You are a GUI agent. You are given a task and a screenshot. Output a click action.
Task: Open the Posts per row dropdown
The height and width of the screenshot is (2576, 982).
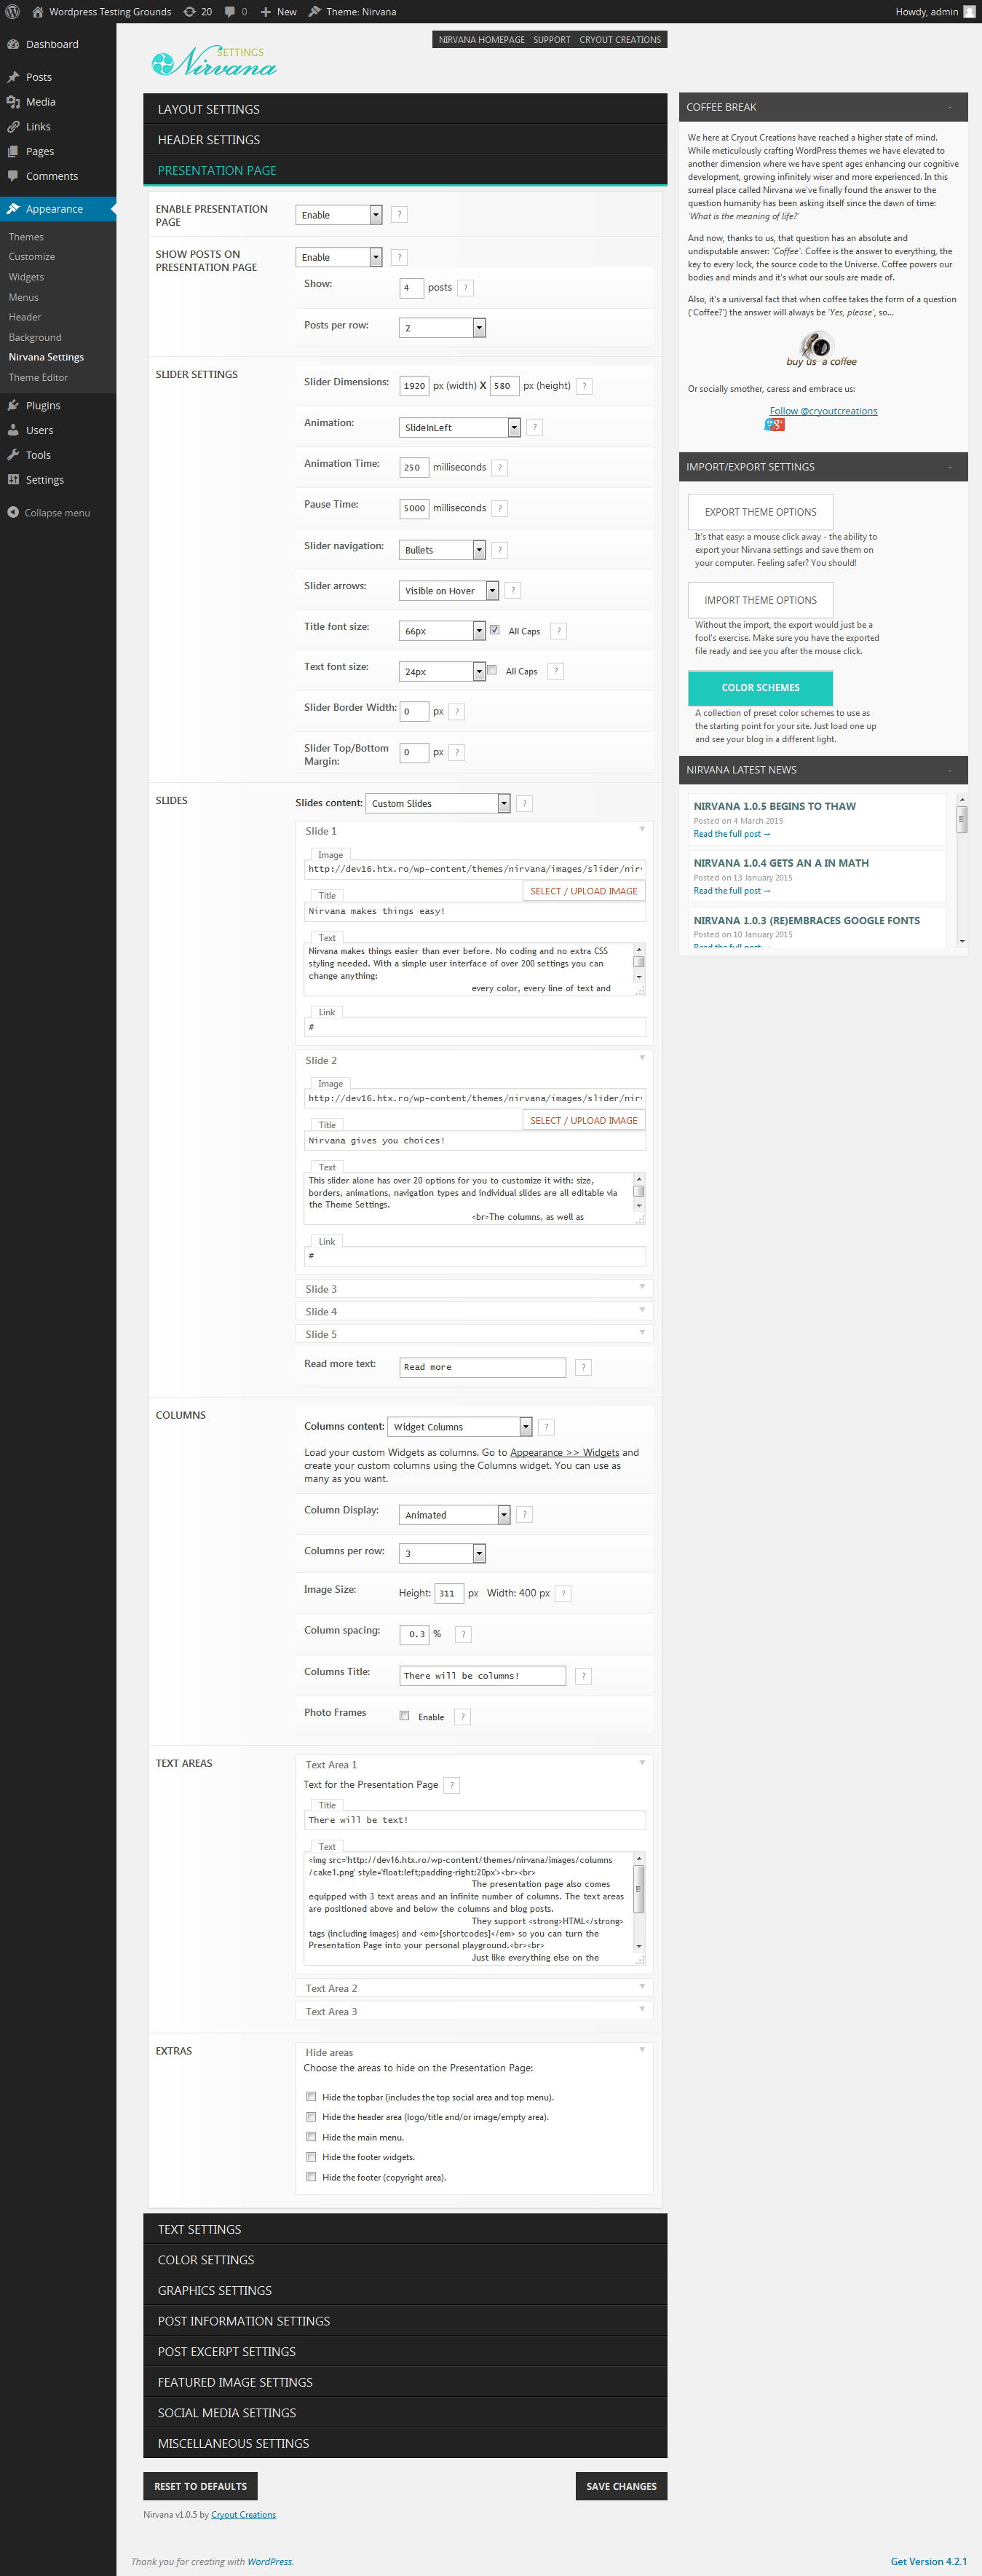pyautogui.click(x=442, y=328)
